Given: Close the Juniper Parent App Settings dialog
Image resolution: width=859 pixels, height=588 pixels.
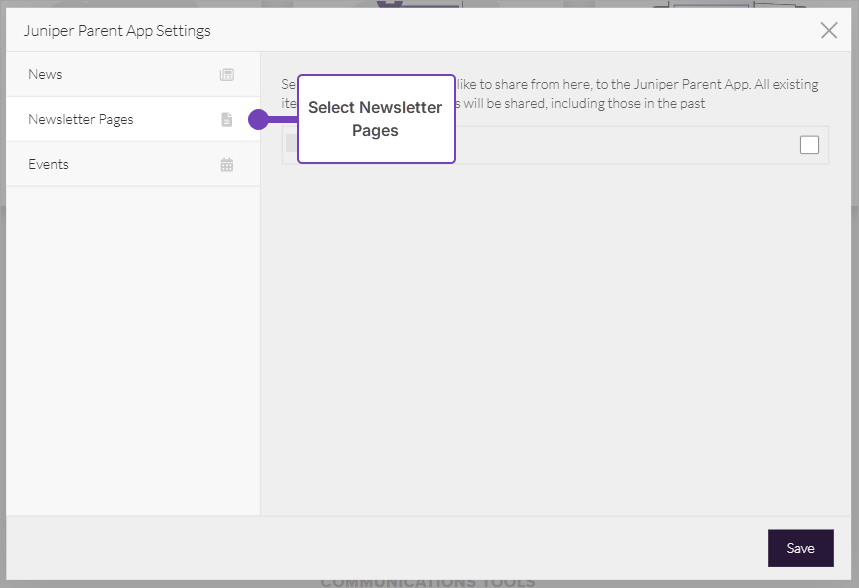Looking at the screenshot, I should pos(828,30).
